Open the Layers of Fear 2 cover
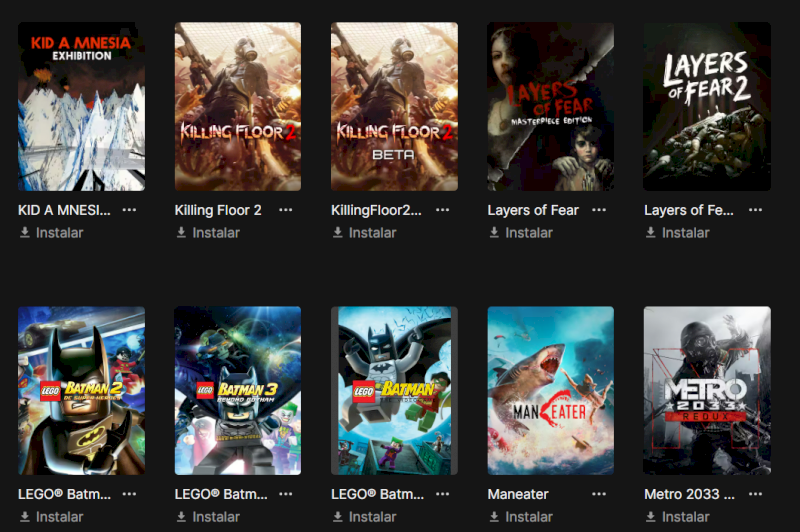This screenshot has height=532, width=800. point(707,106)
